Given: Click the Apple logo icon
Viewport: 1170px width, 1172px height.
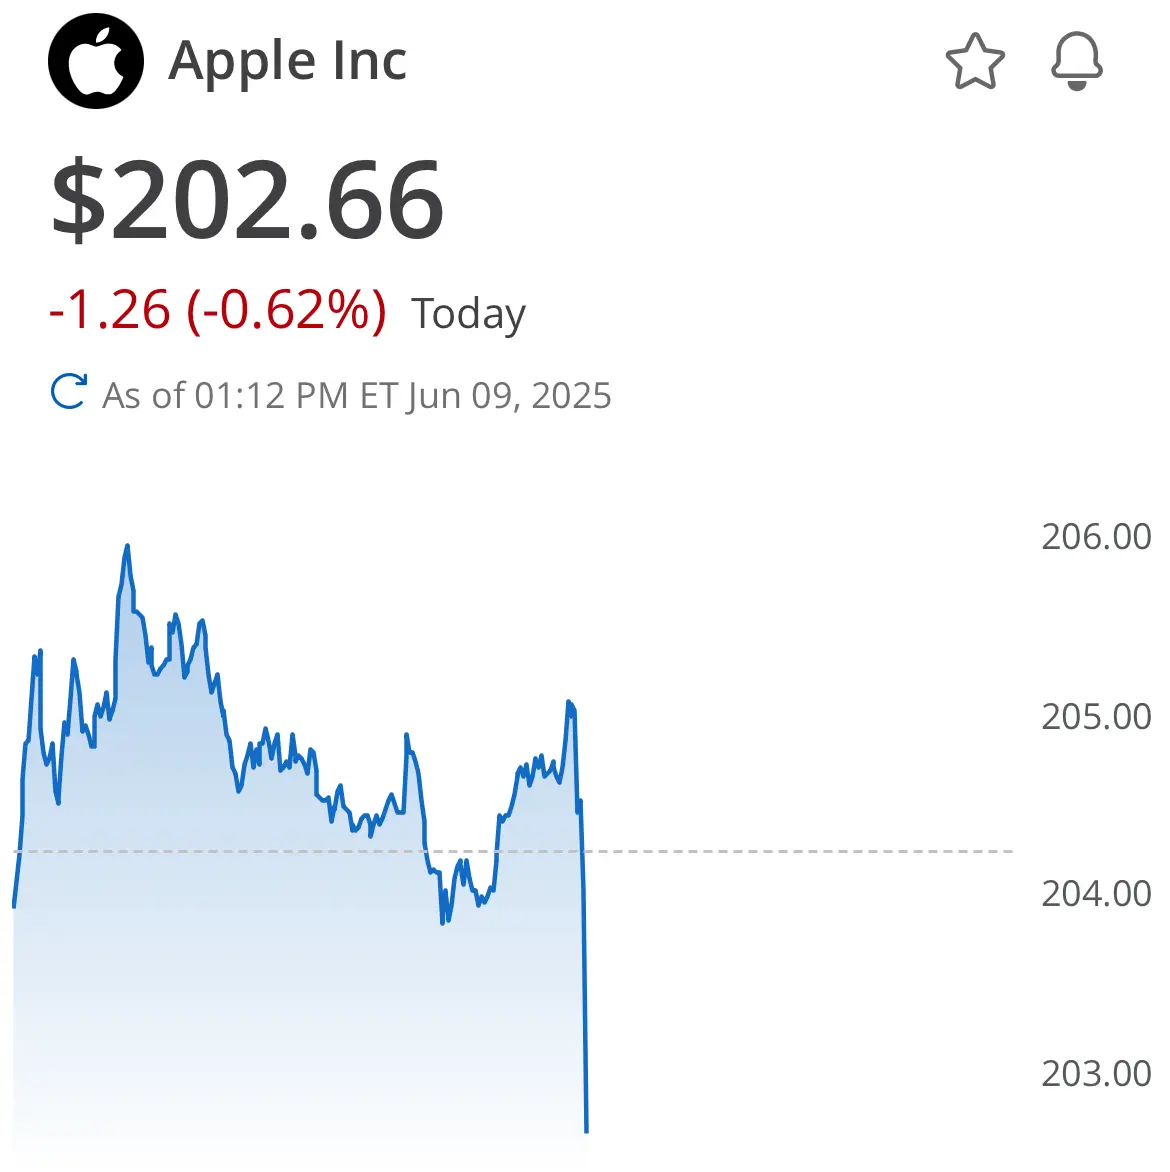Looking at the screenshot, I should click(96, 61).
